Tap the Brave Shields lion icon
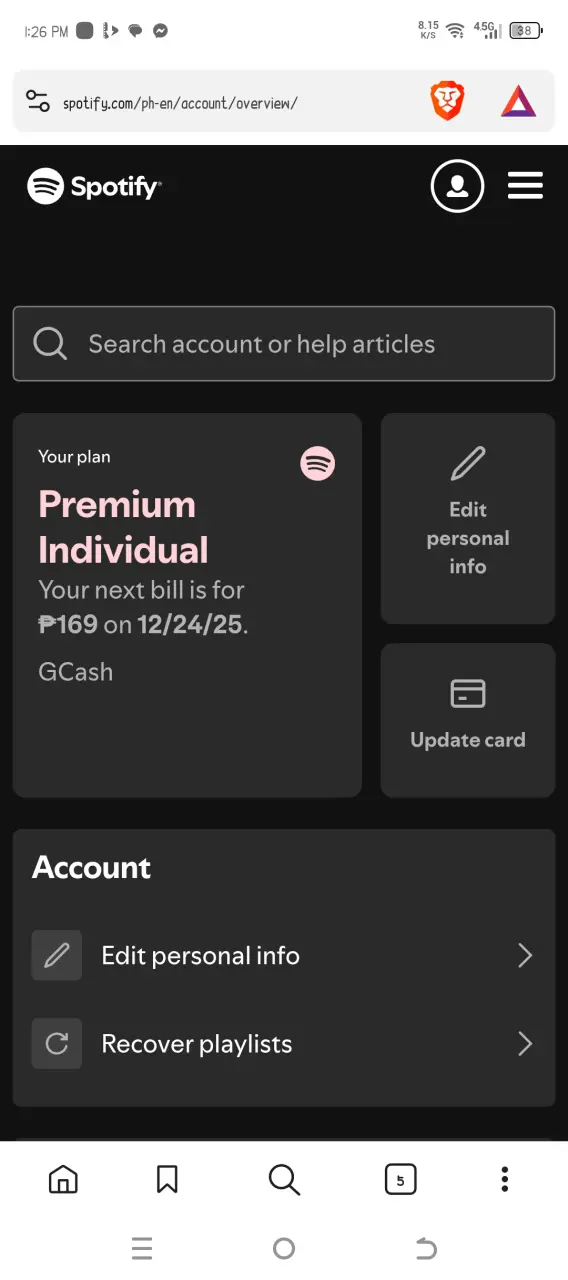Viewport: 568px width, 1280px height. 447,101
